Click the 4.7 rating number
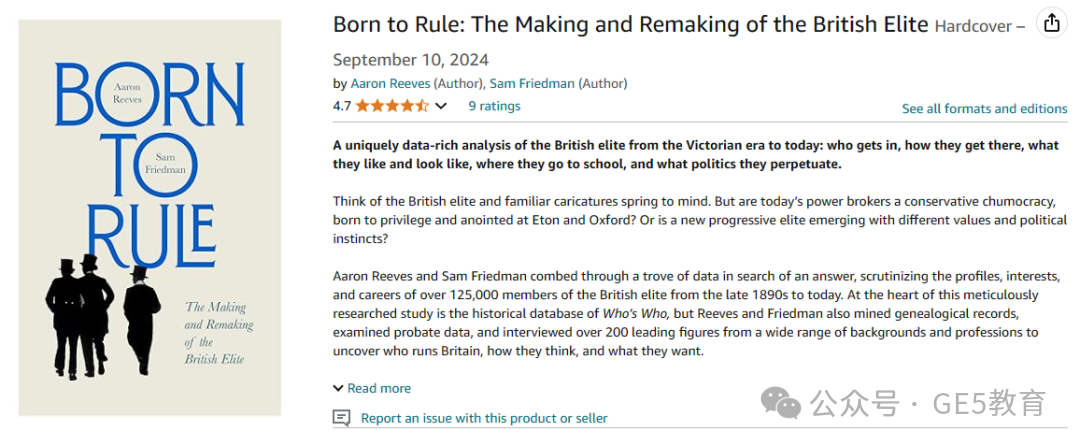Viewport: 1080px width, 446px height. coord(342,106)
